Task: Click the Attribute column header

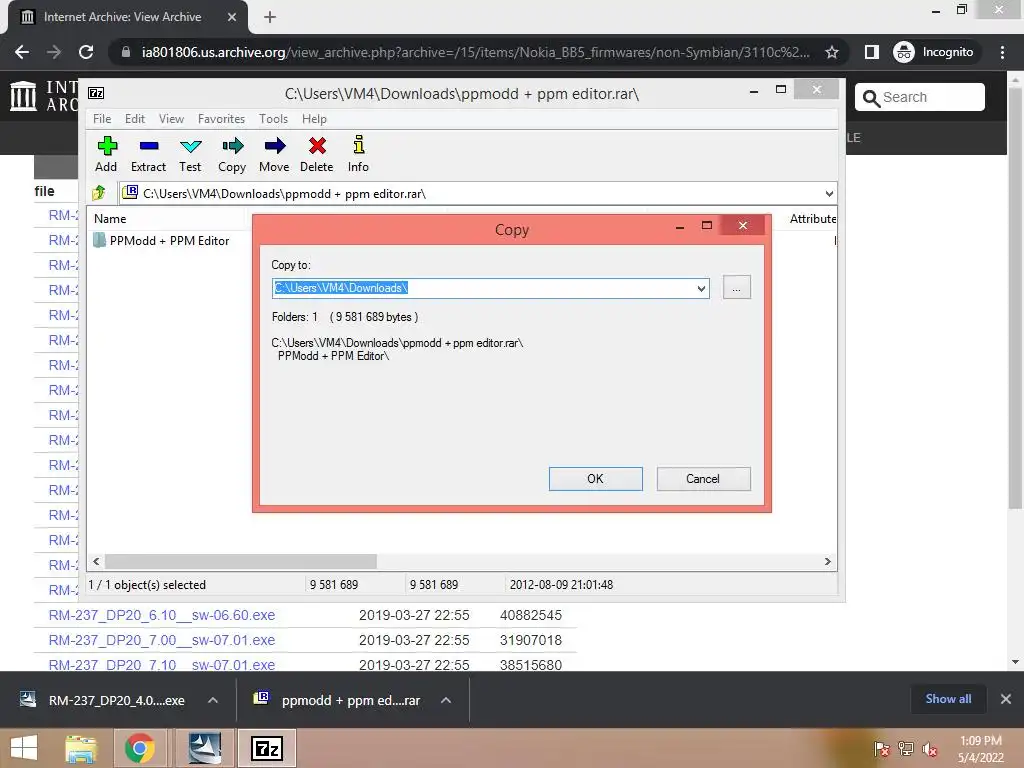Action: 812,219
